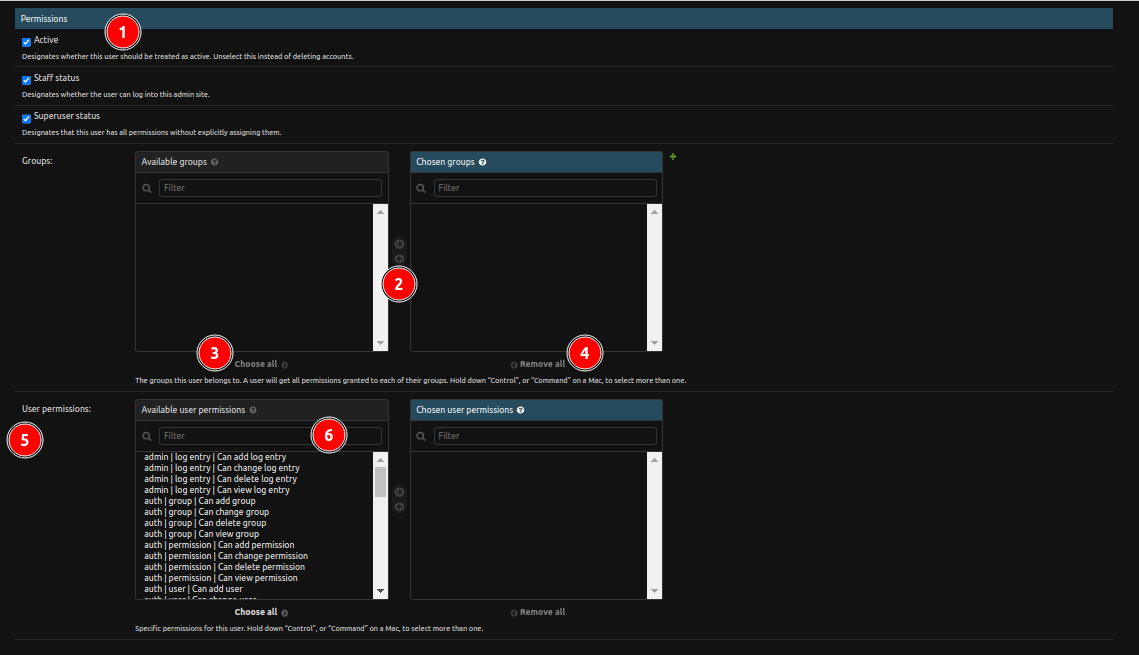Image resolution: width=1139 pixels, height=655 pixels.
Task: Click the green plus icon to add a group
Action: point(671,157)
